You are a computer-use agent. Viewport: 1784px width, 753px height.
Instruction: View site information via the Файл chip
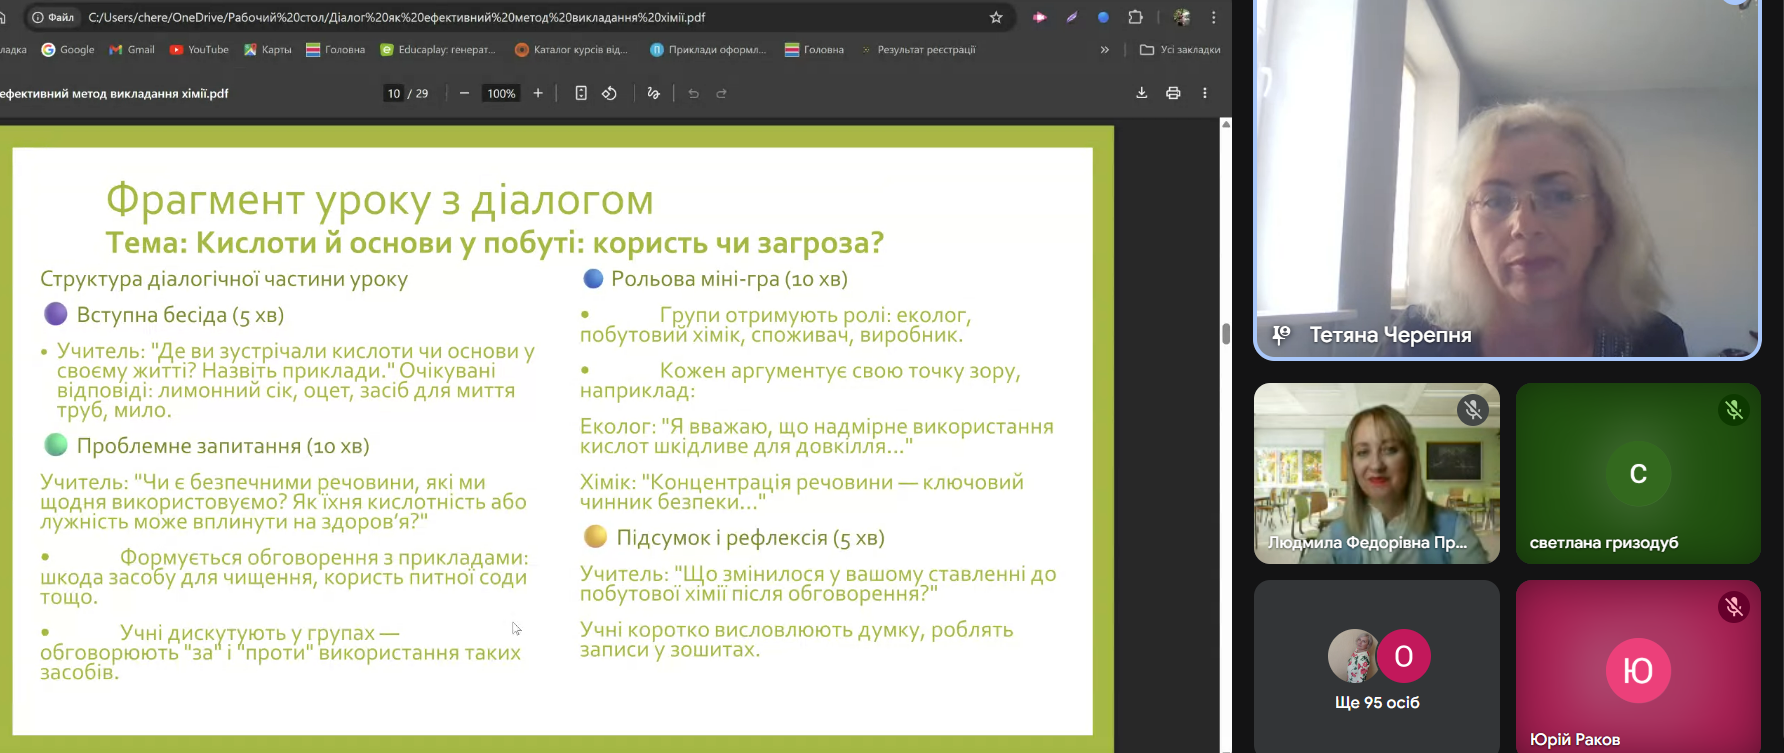click(x=53, y=17)
